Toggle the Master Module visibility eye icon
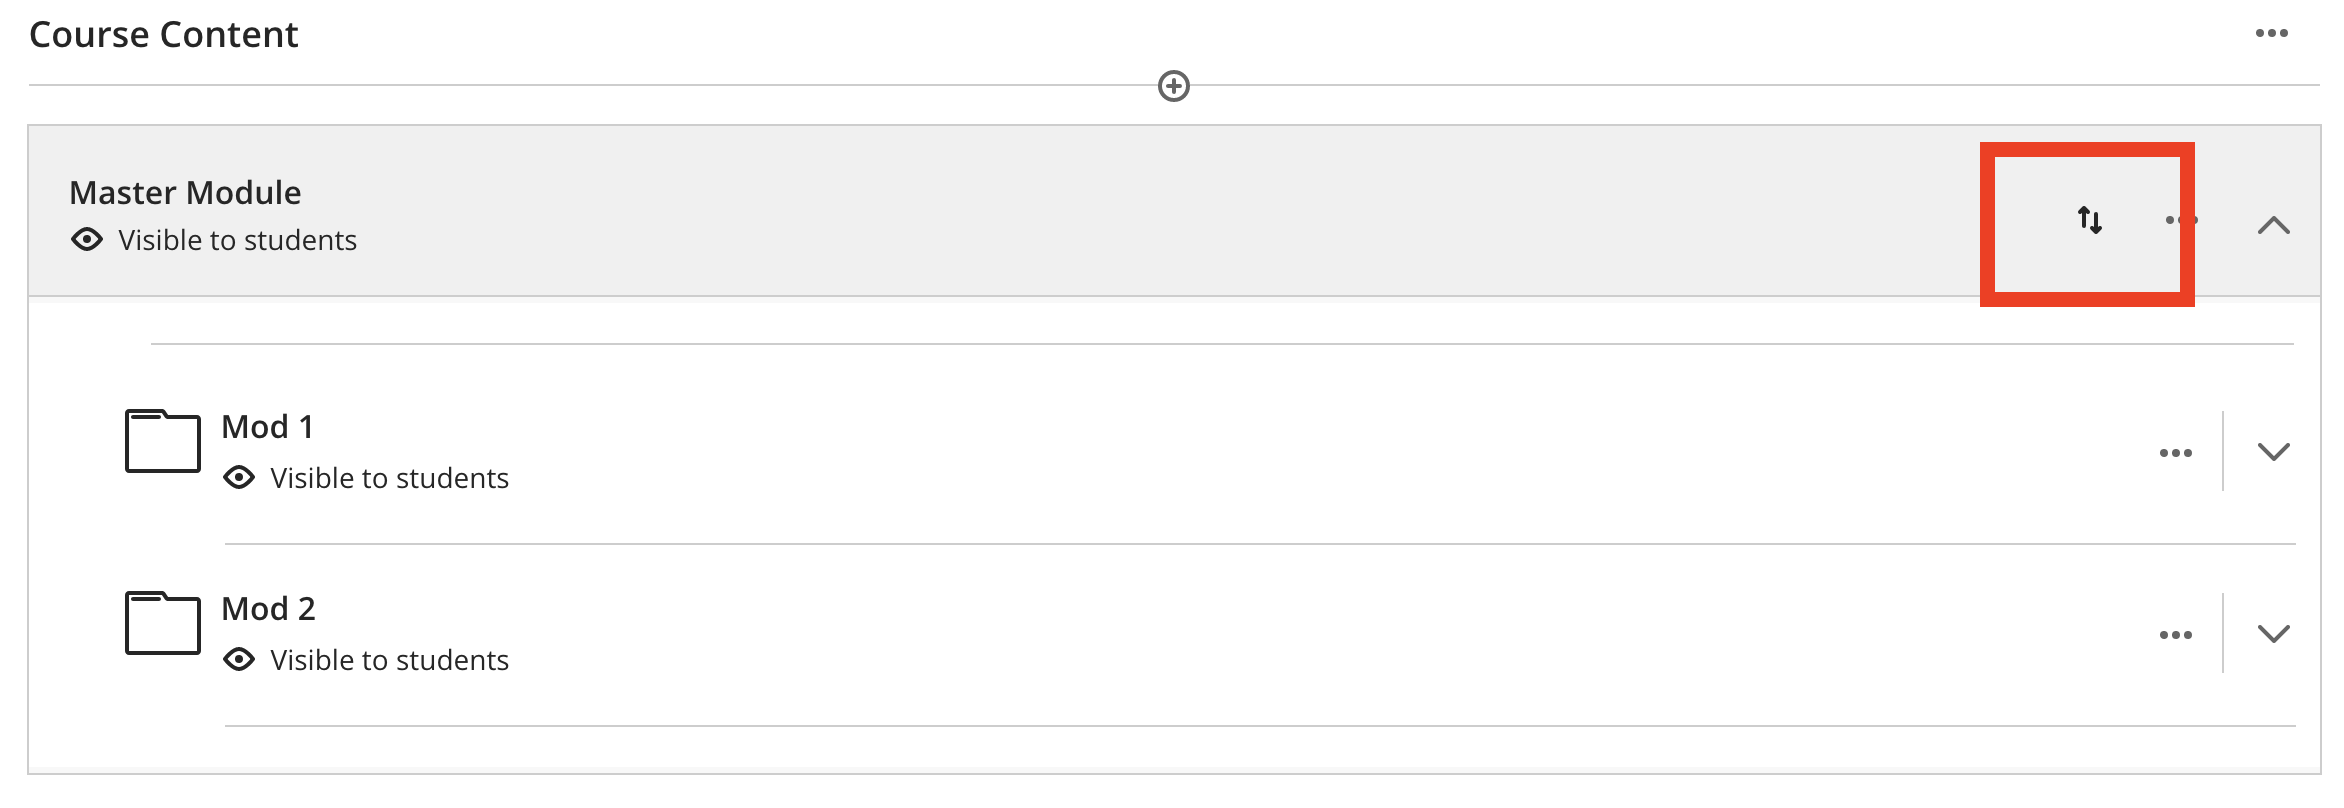The height and width of the screenshot is (808, 2344). 87,239
